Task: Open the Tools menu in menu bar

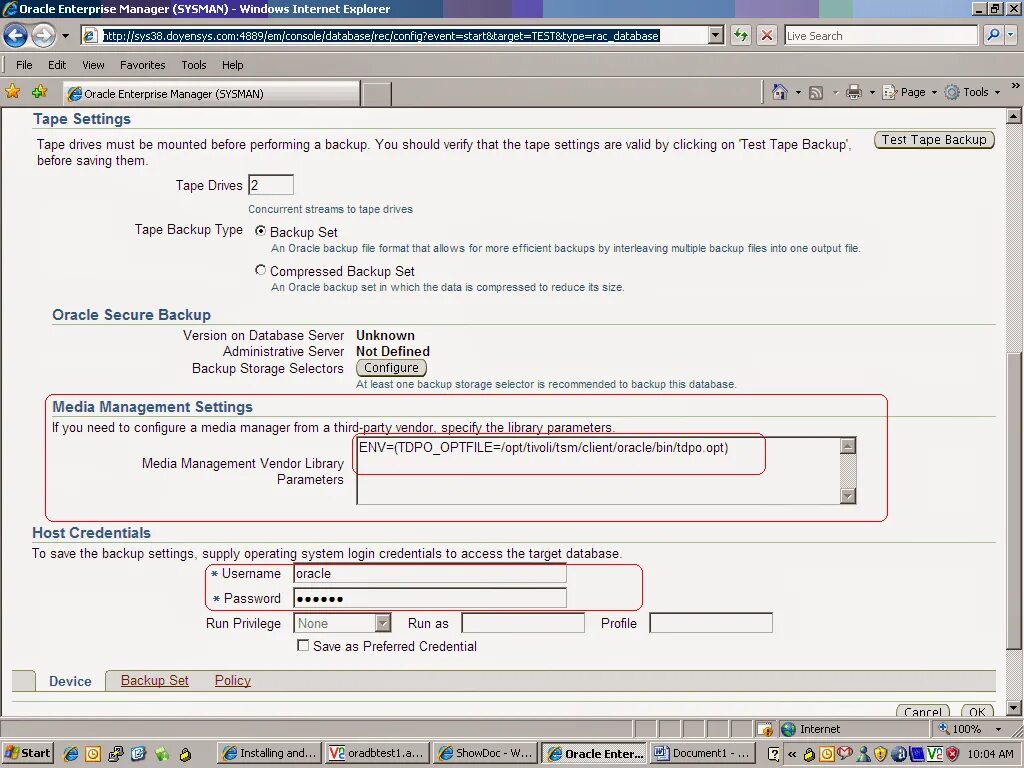Action: click(x=194, y=65)
